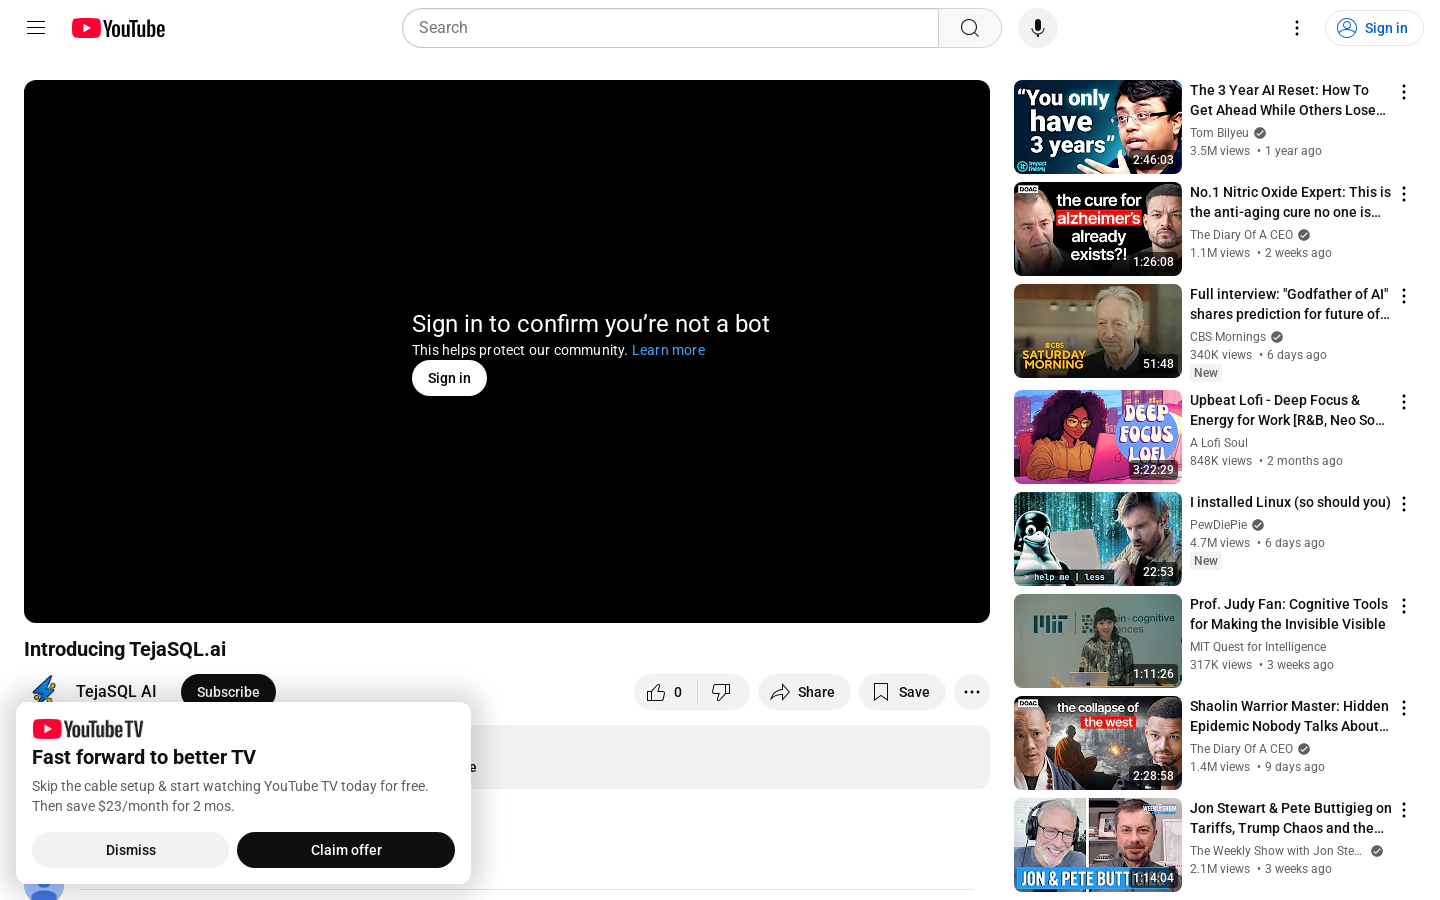This screenshot has height=900, width=1440.
Task: Click the '4.7M views' text
Action: 1220,543
